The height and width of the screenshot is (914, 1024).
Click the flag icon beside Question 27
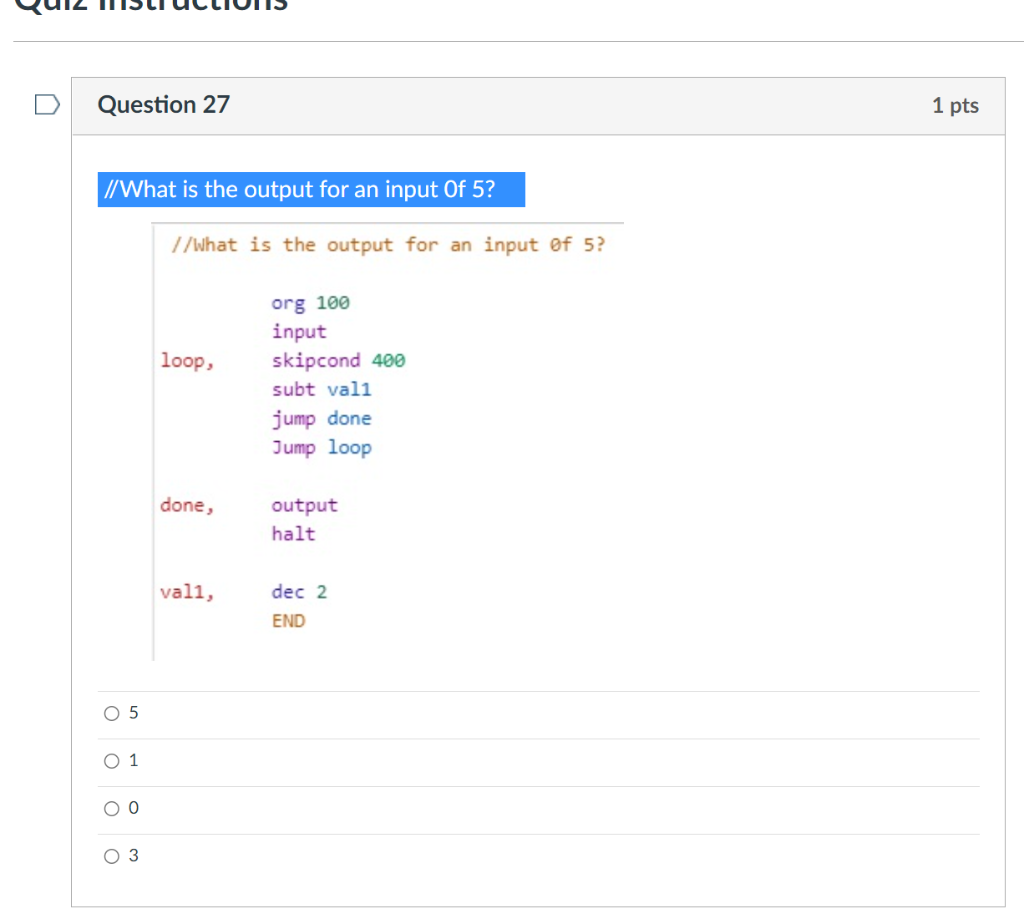coord(45,104)
